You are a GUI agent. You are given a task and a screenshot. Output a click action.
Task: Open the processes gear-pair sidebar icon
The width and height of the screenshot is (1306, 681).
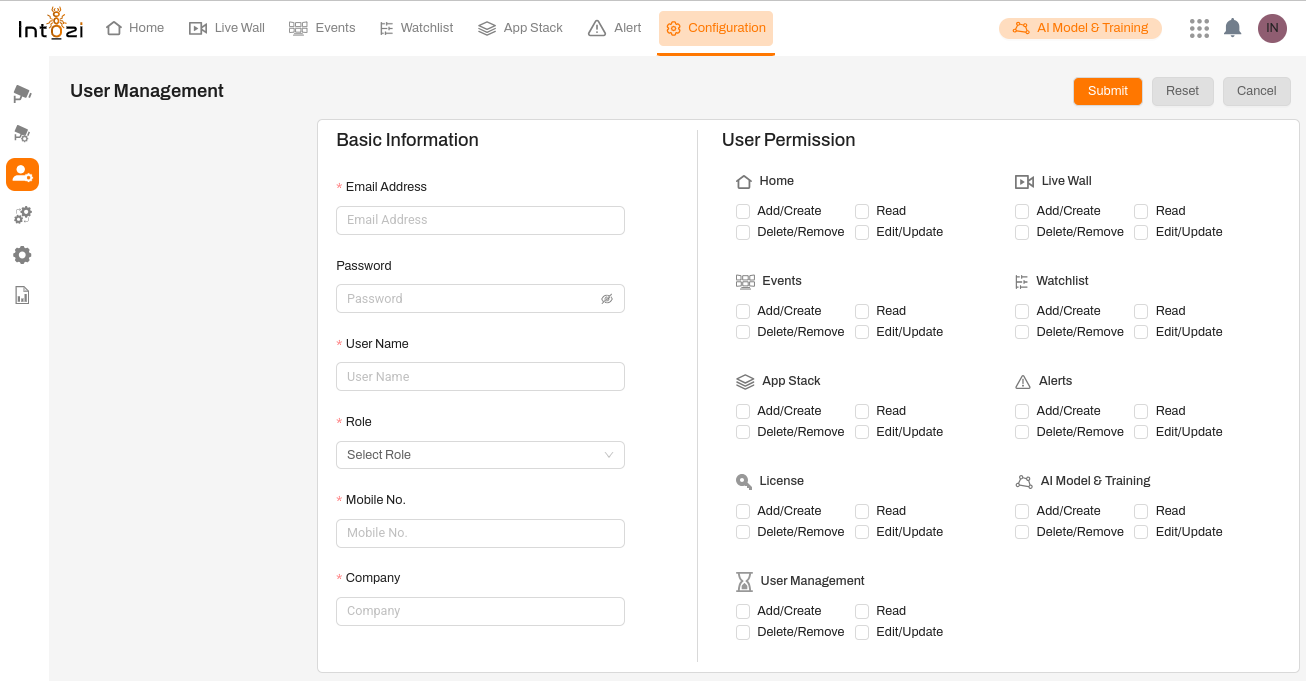(x=22, y=214)
